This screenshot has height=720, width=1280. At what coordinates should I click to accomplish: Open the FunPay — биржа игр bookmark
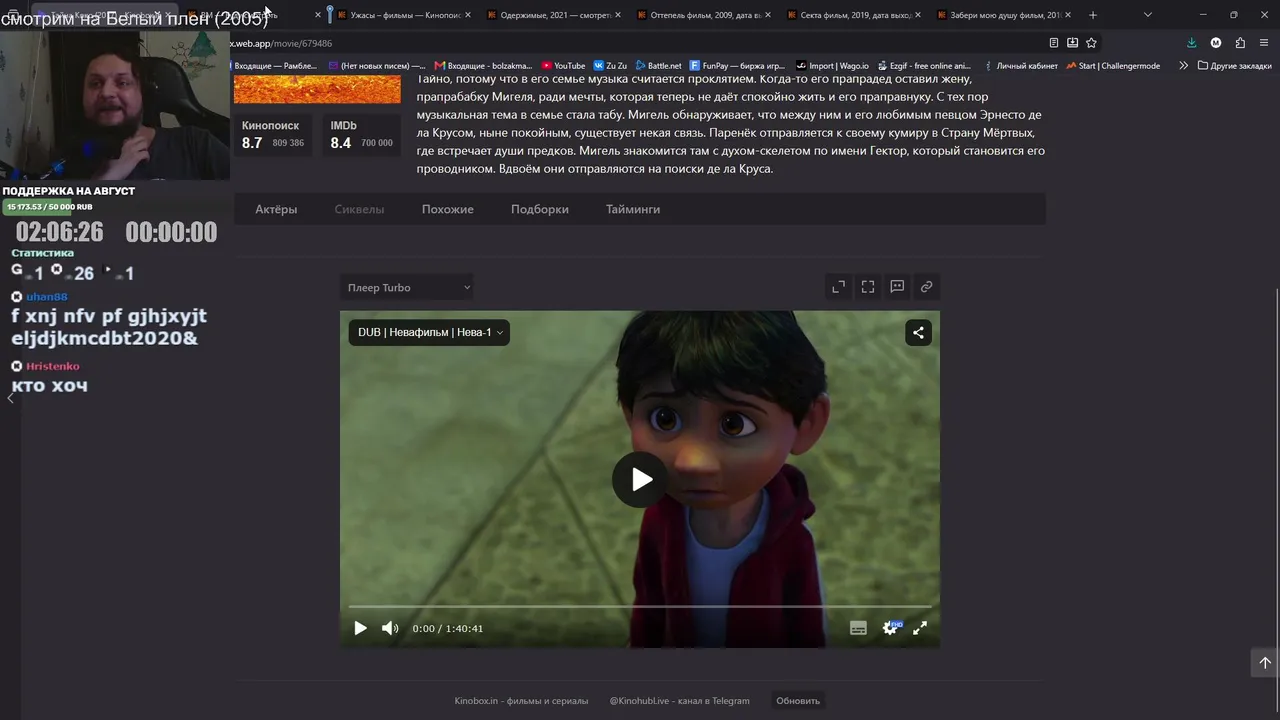(x=738, y=66)
